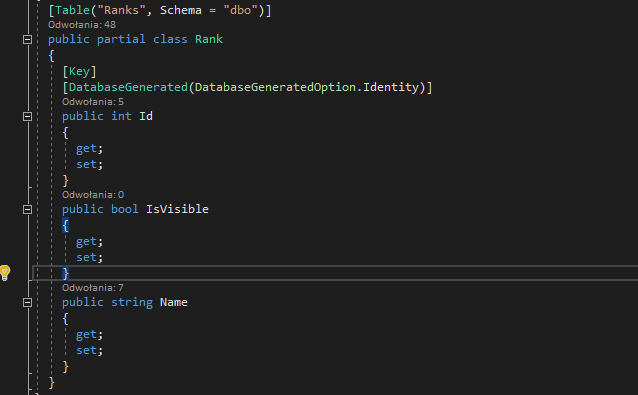The height and width of the screenshot is (395, 638).
Task: Click the partial keyword
Action: [121, 39]
